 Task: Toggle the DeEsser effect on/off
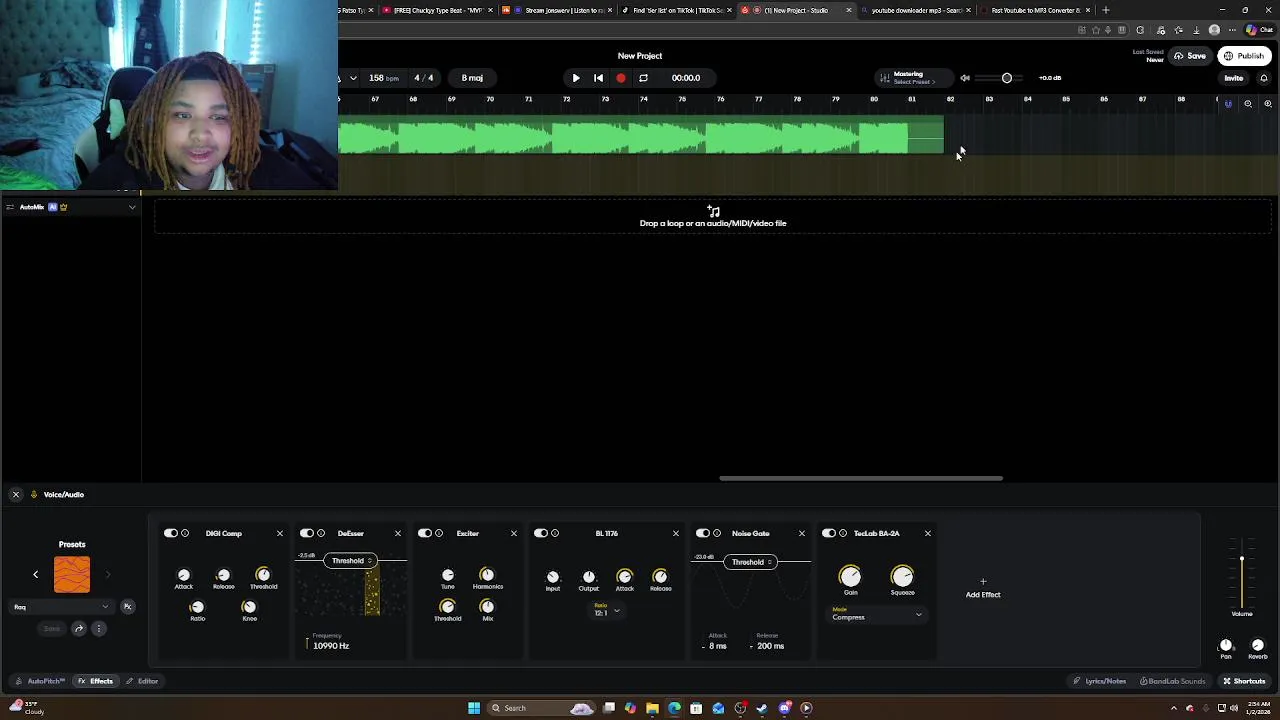click(307, 534)
